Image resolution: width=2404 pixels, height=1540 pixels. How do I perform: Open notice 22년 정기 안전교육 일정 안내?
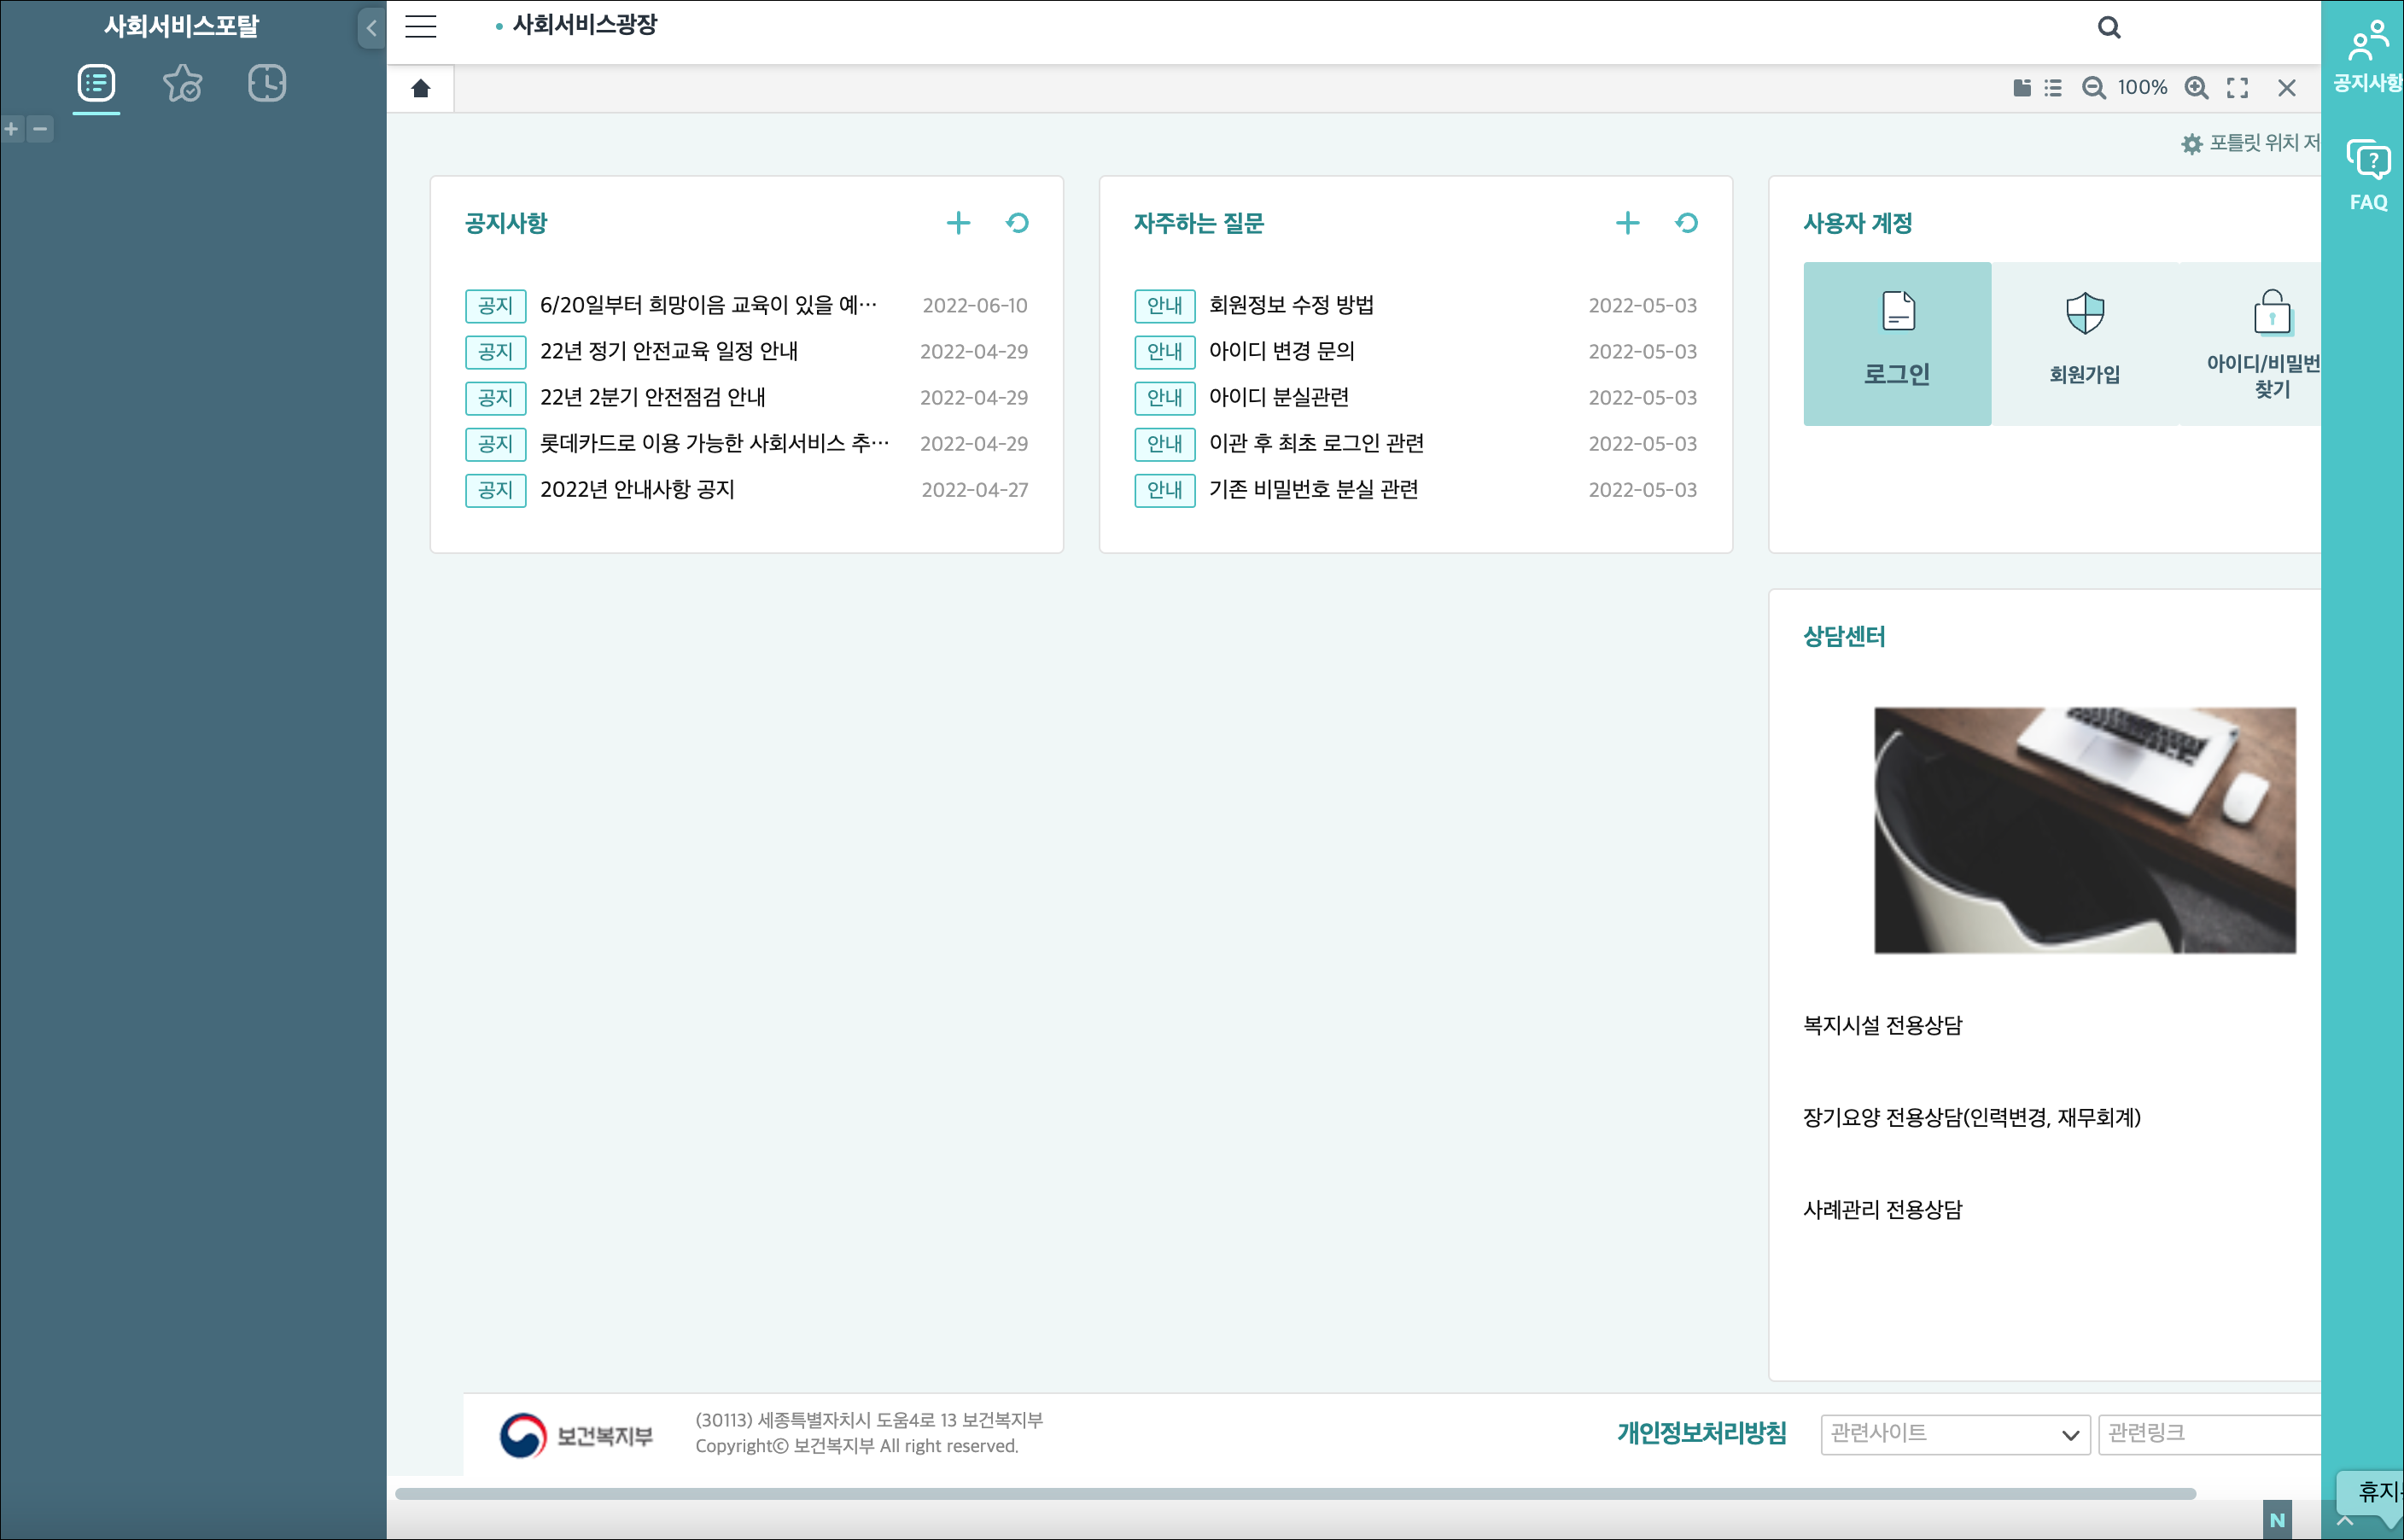pyautogui.click(x=668, y=351)
